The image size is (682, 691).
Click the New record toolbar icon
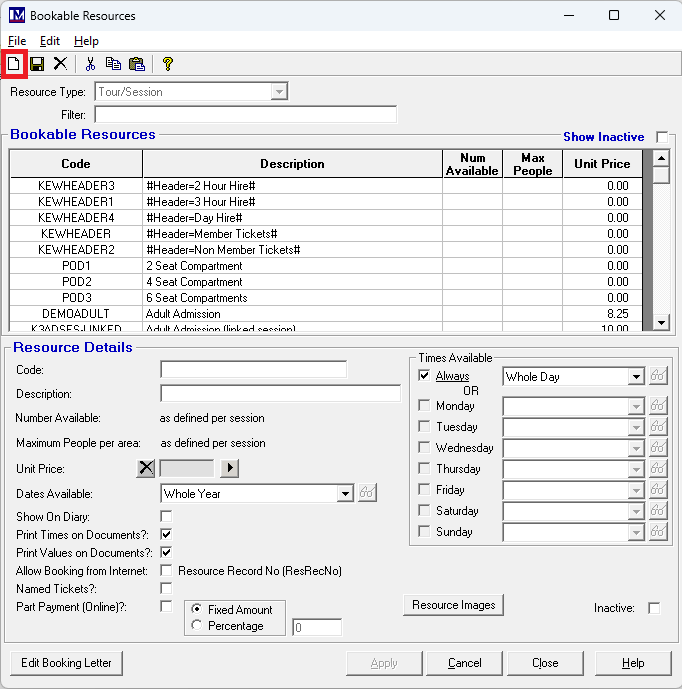[14, 64]
